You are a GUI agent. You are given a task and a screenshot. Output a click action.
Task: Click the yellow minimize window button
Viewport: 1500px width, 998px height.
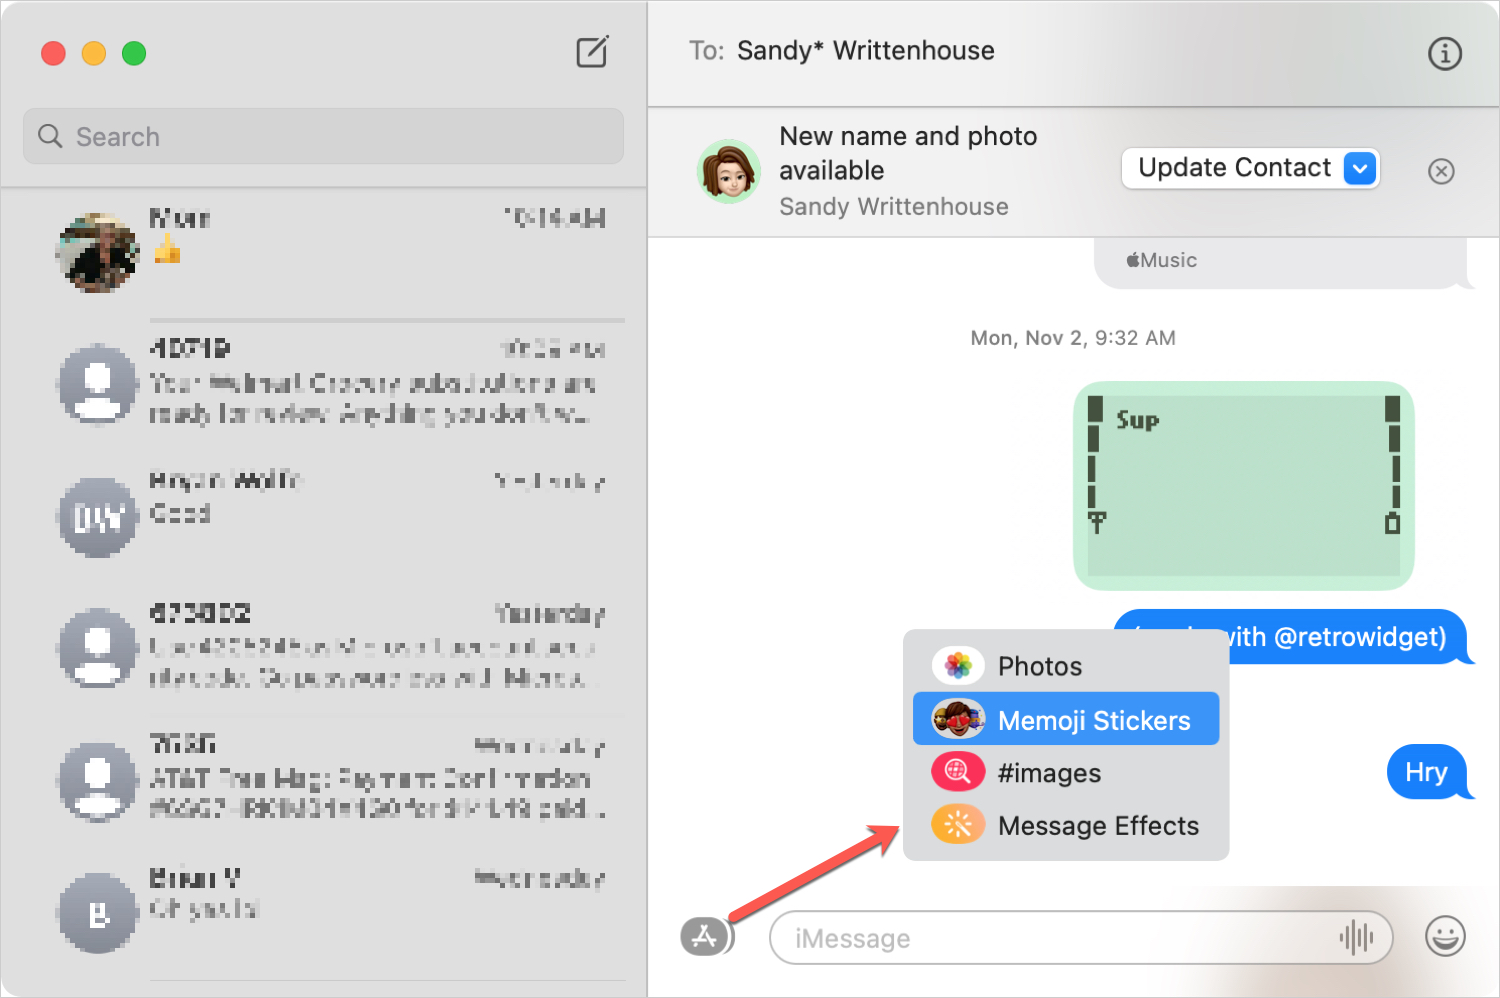[94, 53]
